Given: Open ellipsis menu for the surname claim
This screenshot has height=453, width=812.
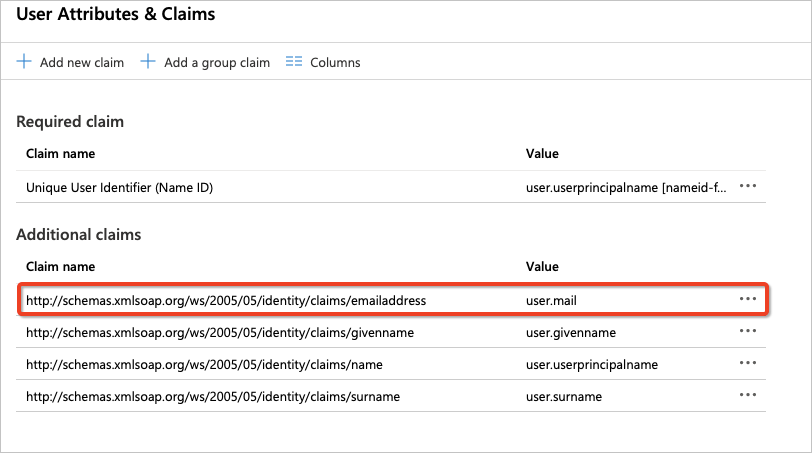Looking at the screenshot, I should (747, 396).
